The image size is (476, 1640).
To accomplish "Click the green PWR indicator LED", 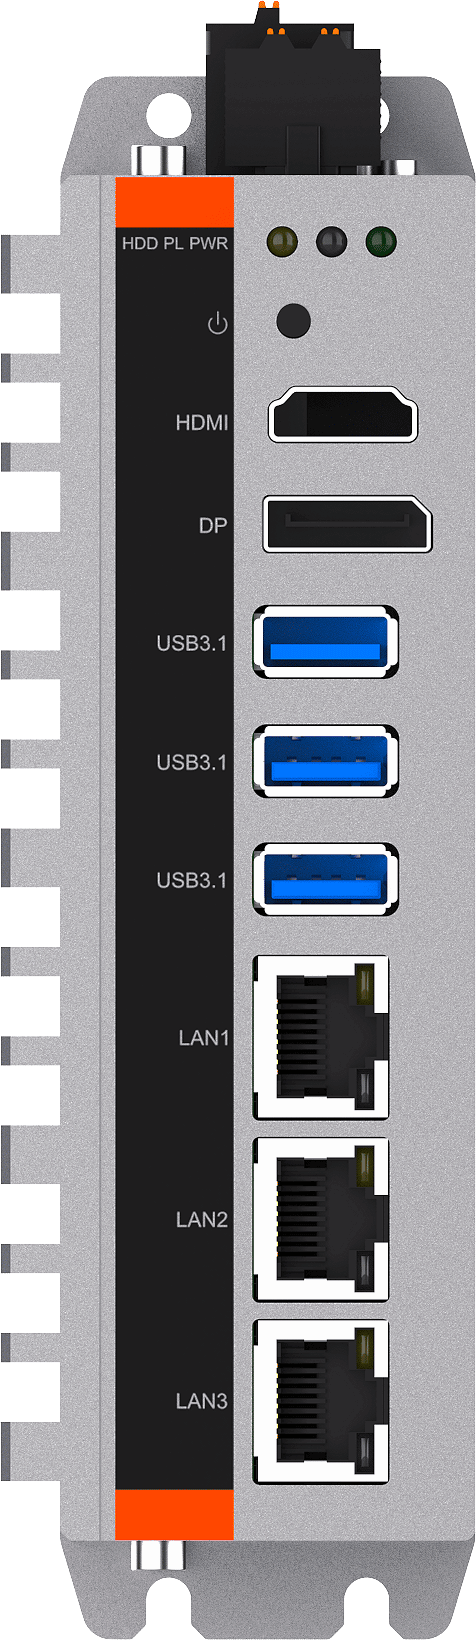I will click(381, 242).
